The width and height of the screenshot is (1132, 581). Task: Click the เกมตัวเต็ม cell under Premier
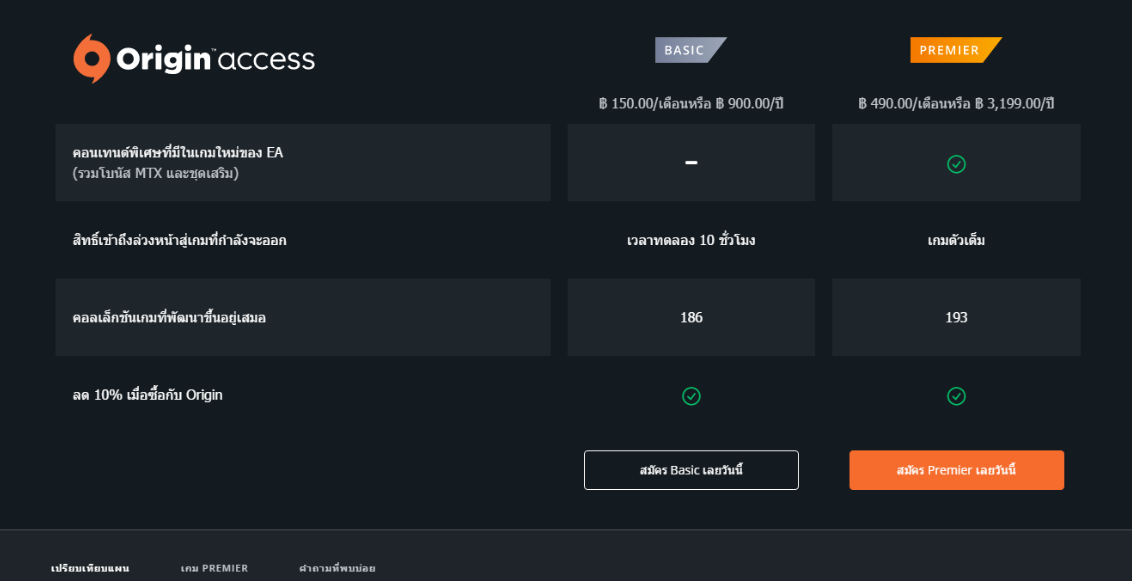956,240
